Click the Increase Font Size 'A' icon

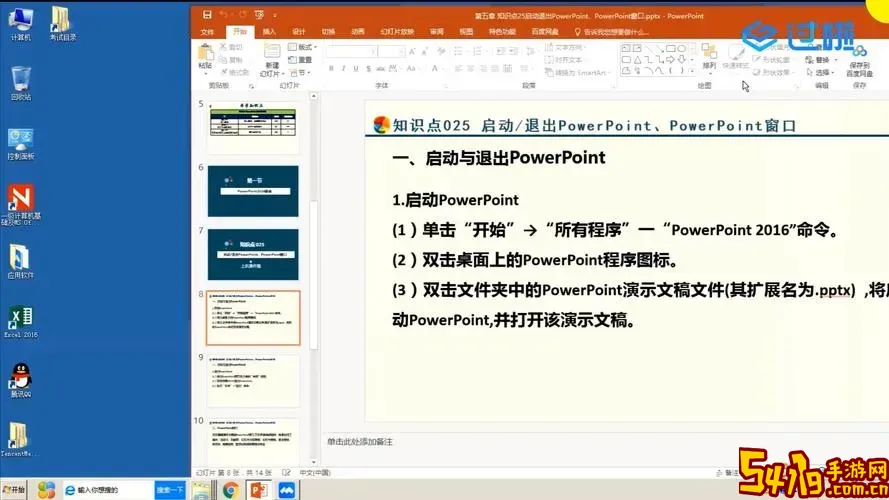click(412, 52)
